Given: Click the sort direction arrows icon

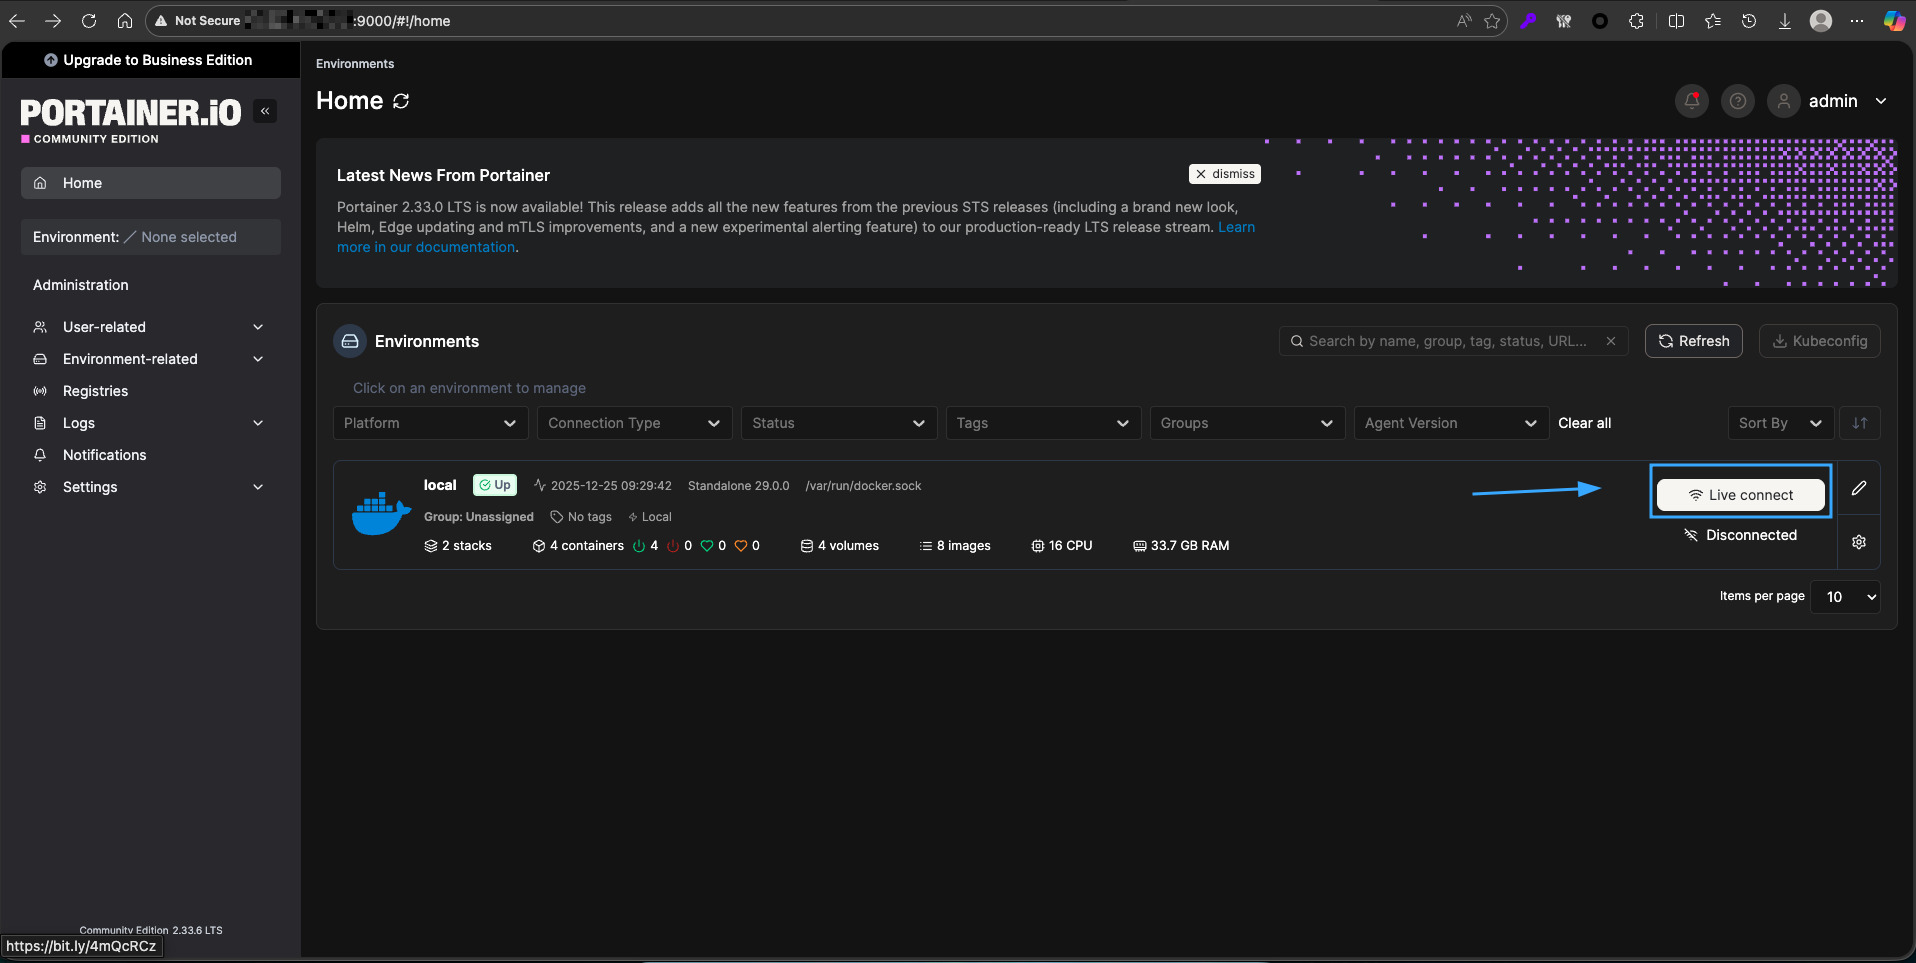Looking at the screenshot, I should click(1860, 423).
